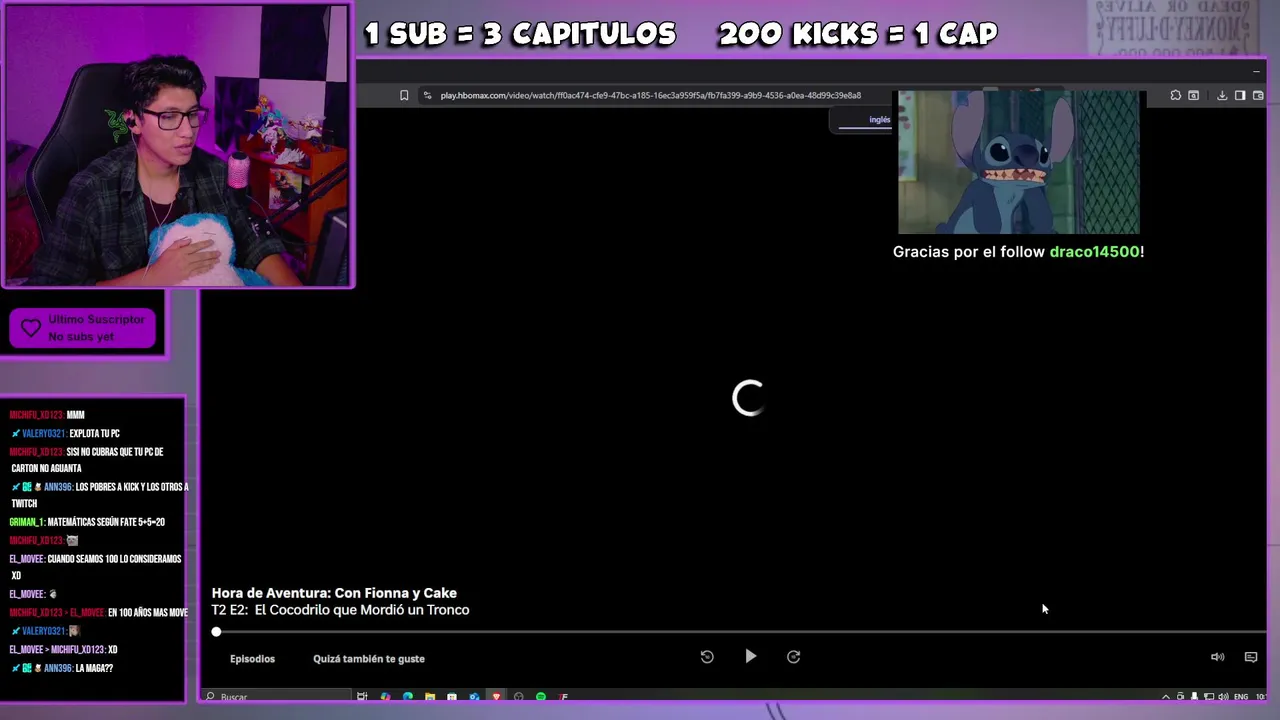The width and height of the screenshot is (1280, 720).
Task: Toggle the browser sidebar panel icon
Action: [x=1240, y=95]
